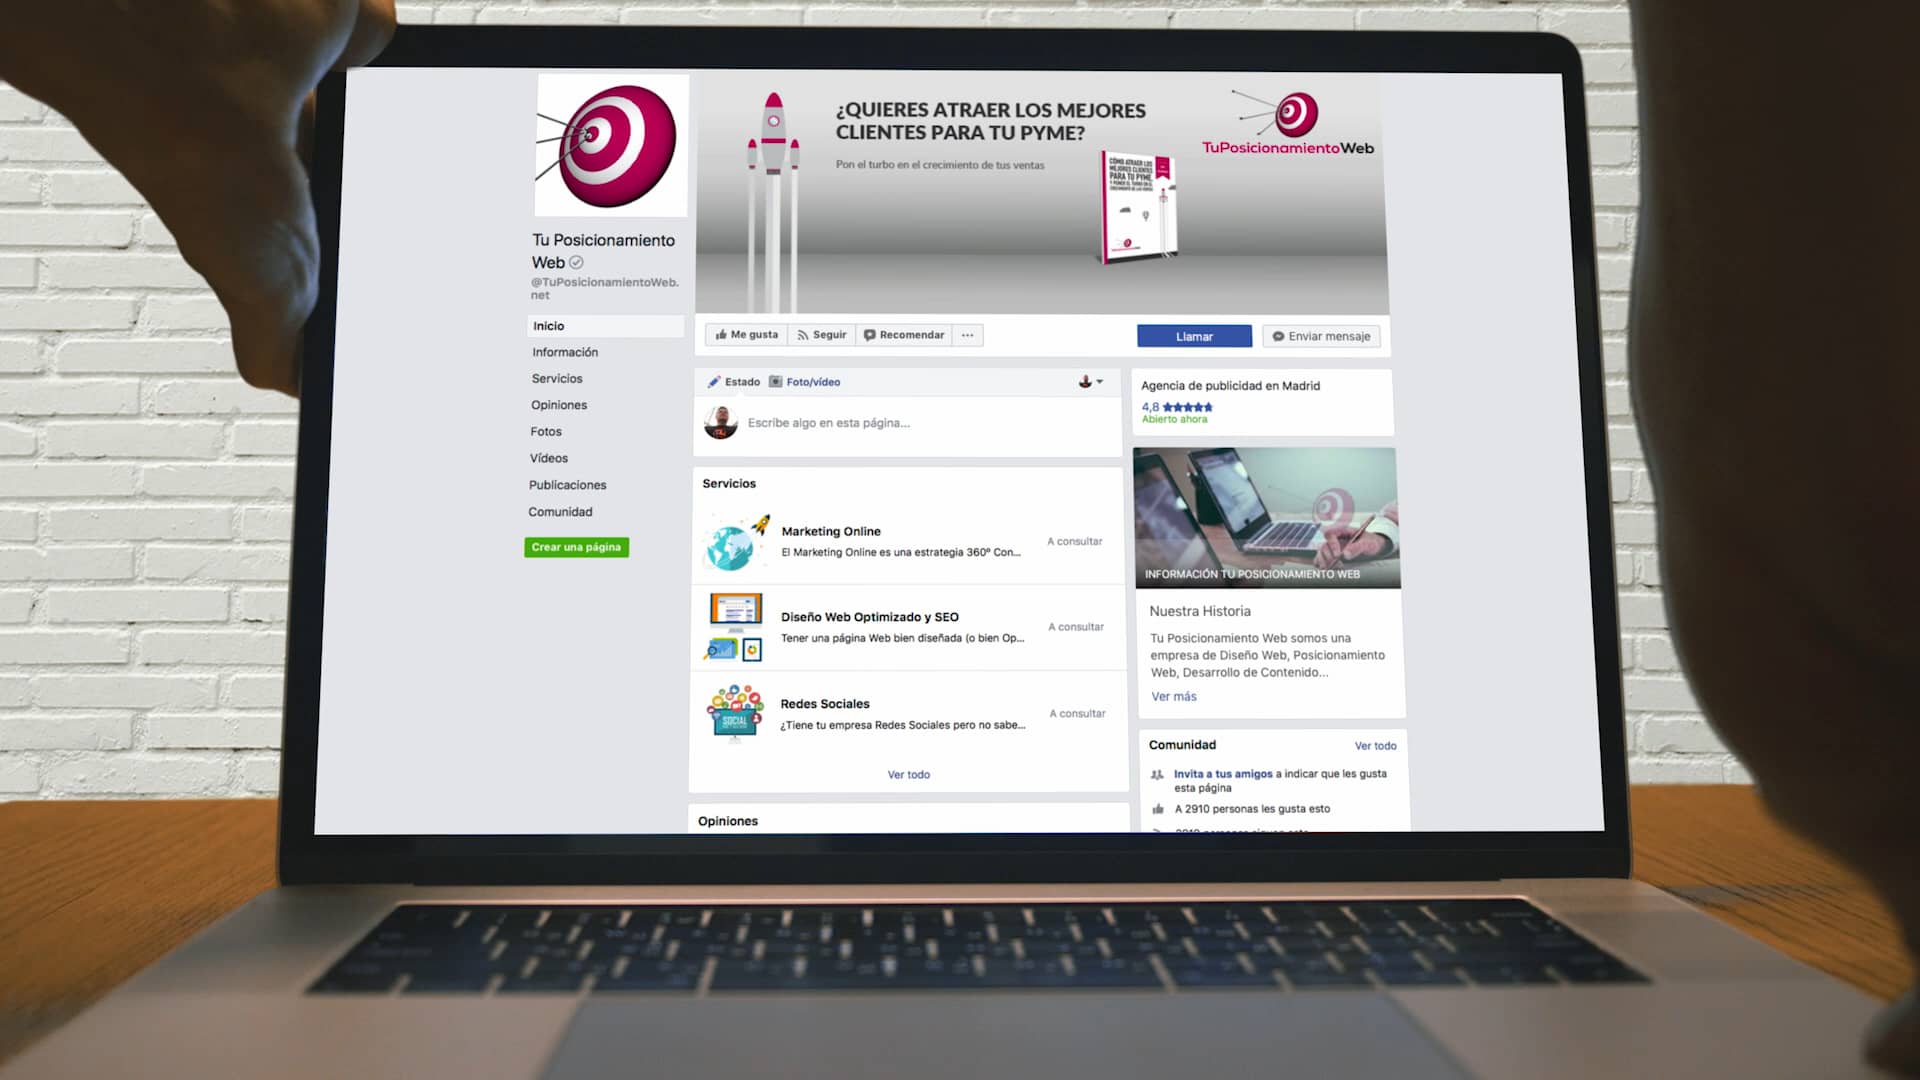1920x1080 pixels.
Task: Click Ver todo under Servicios list
Action: 909,775
